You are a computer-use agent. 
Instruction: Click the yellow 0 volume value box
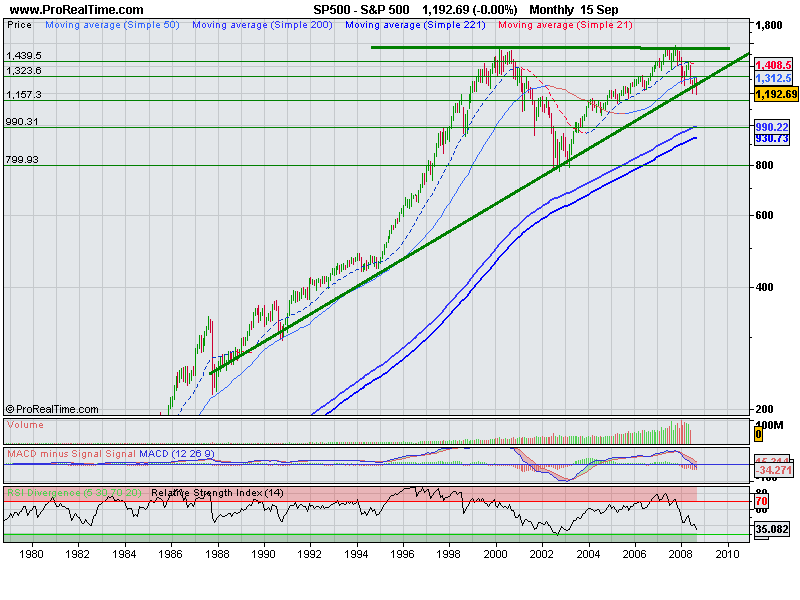(759, 434)
